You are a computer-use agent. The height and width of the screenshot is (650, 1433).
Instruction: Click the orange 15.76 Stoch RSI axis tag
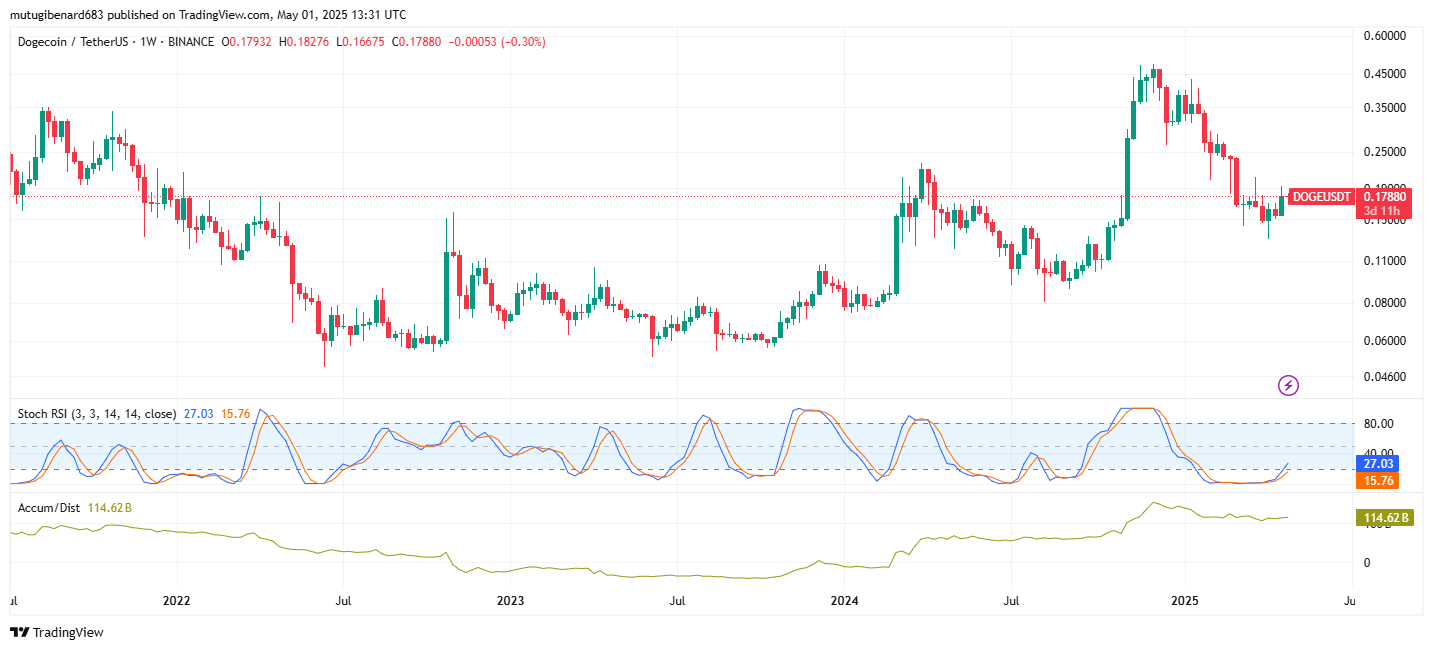tap(1385, 481)
